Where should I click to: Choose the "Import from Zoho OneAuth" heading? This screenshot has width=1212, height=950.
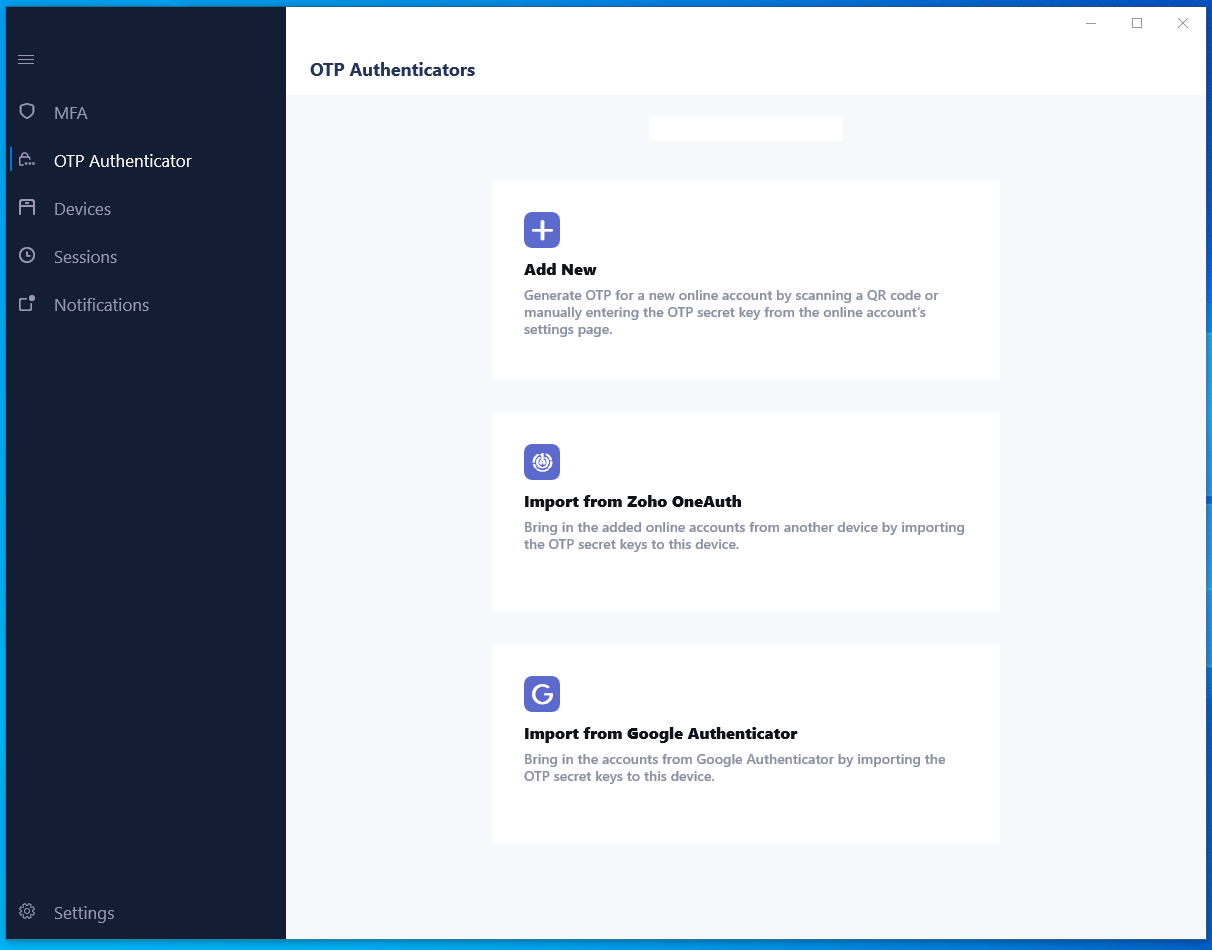pyautogui.click(x=632, y=502)
